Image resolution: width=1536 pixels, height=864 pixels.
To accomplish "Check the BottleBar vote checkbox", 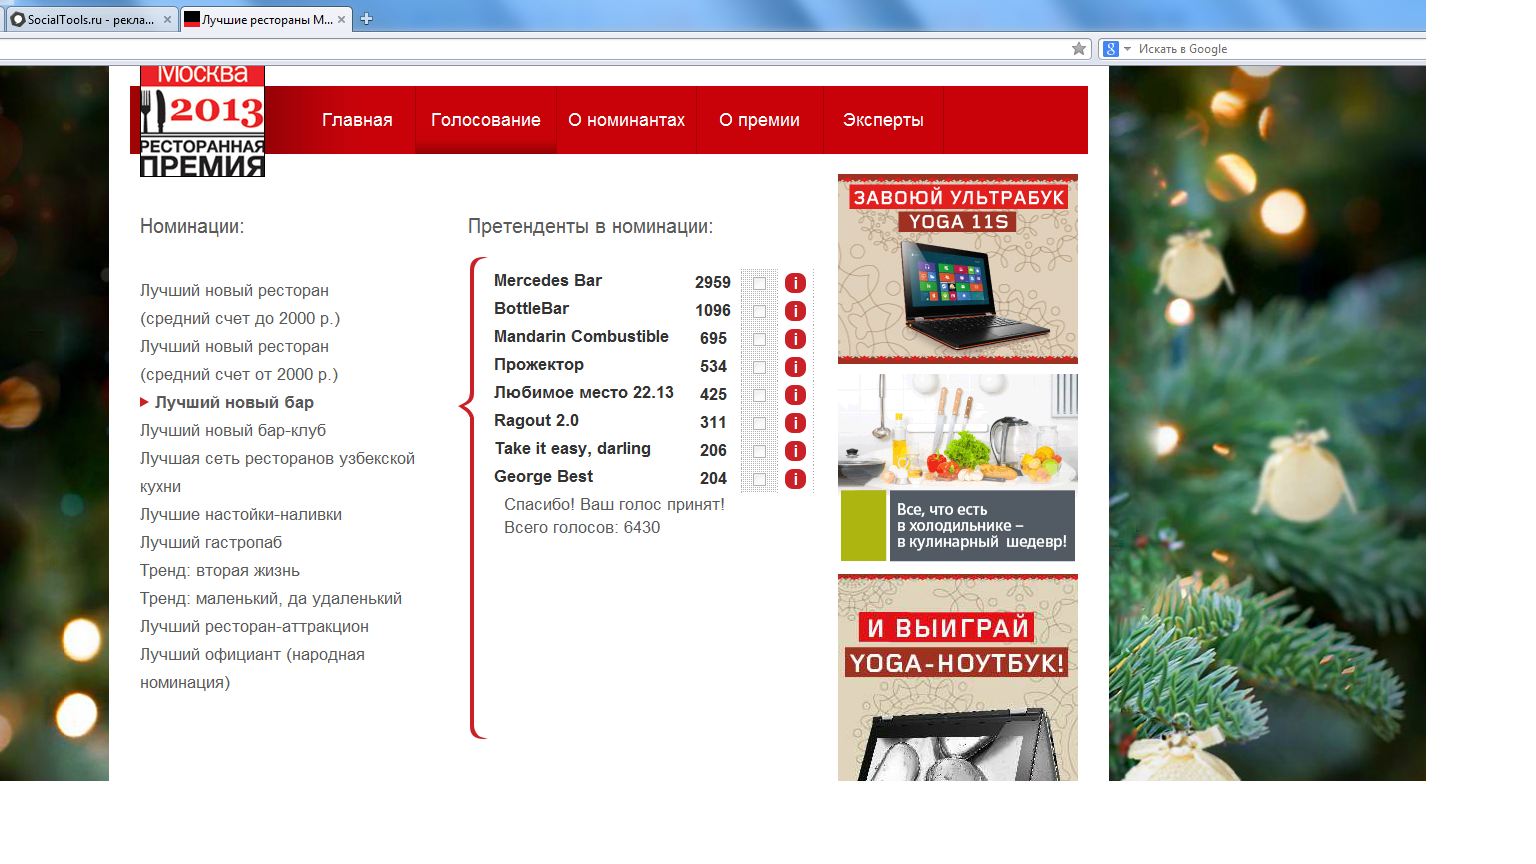I will click(x=759, y=311).
